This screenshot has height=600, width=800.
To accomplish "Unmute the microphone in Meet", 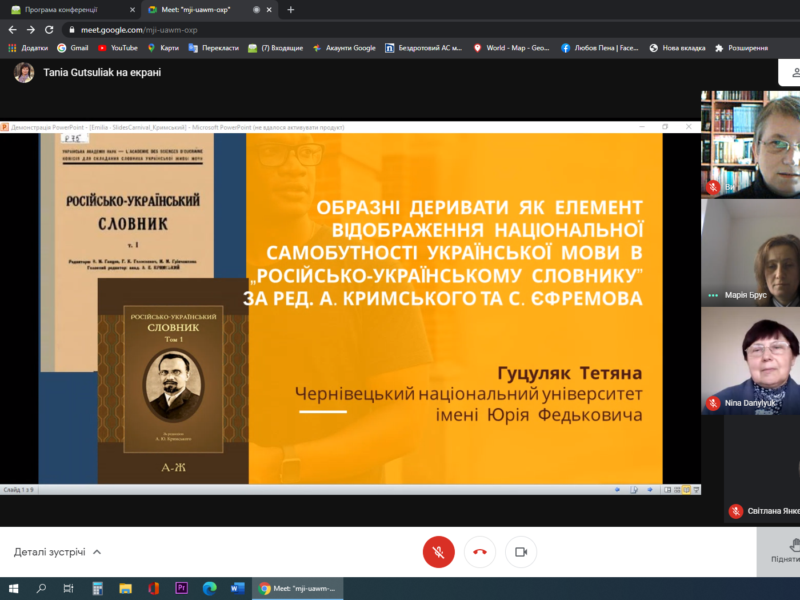I will click(x=438, y=551).
